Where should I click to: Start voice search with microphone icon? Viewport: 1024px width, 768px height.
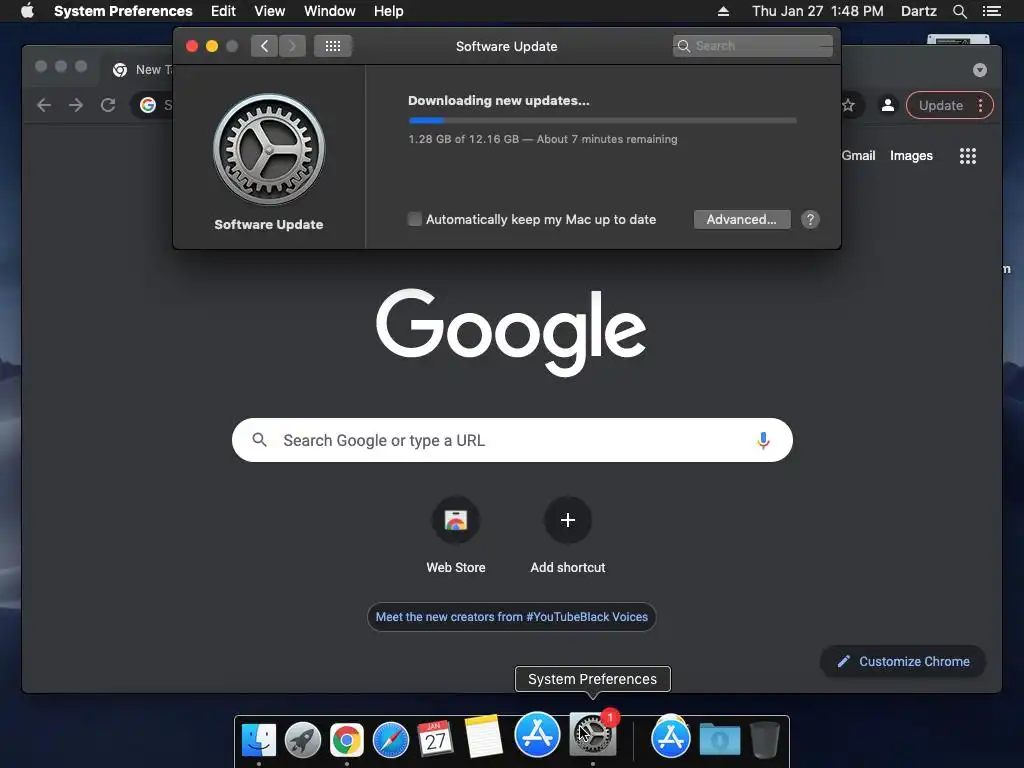coord(763,440)
